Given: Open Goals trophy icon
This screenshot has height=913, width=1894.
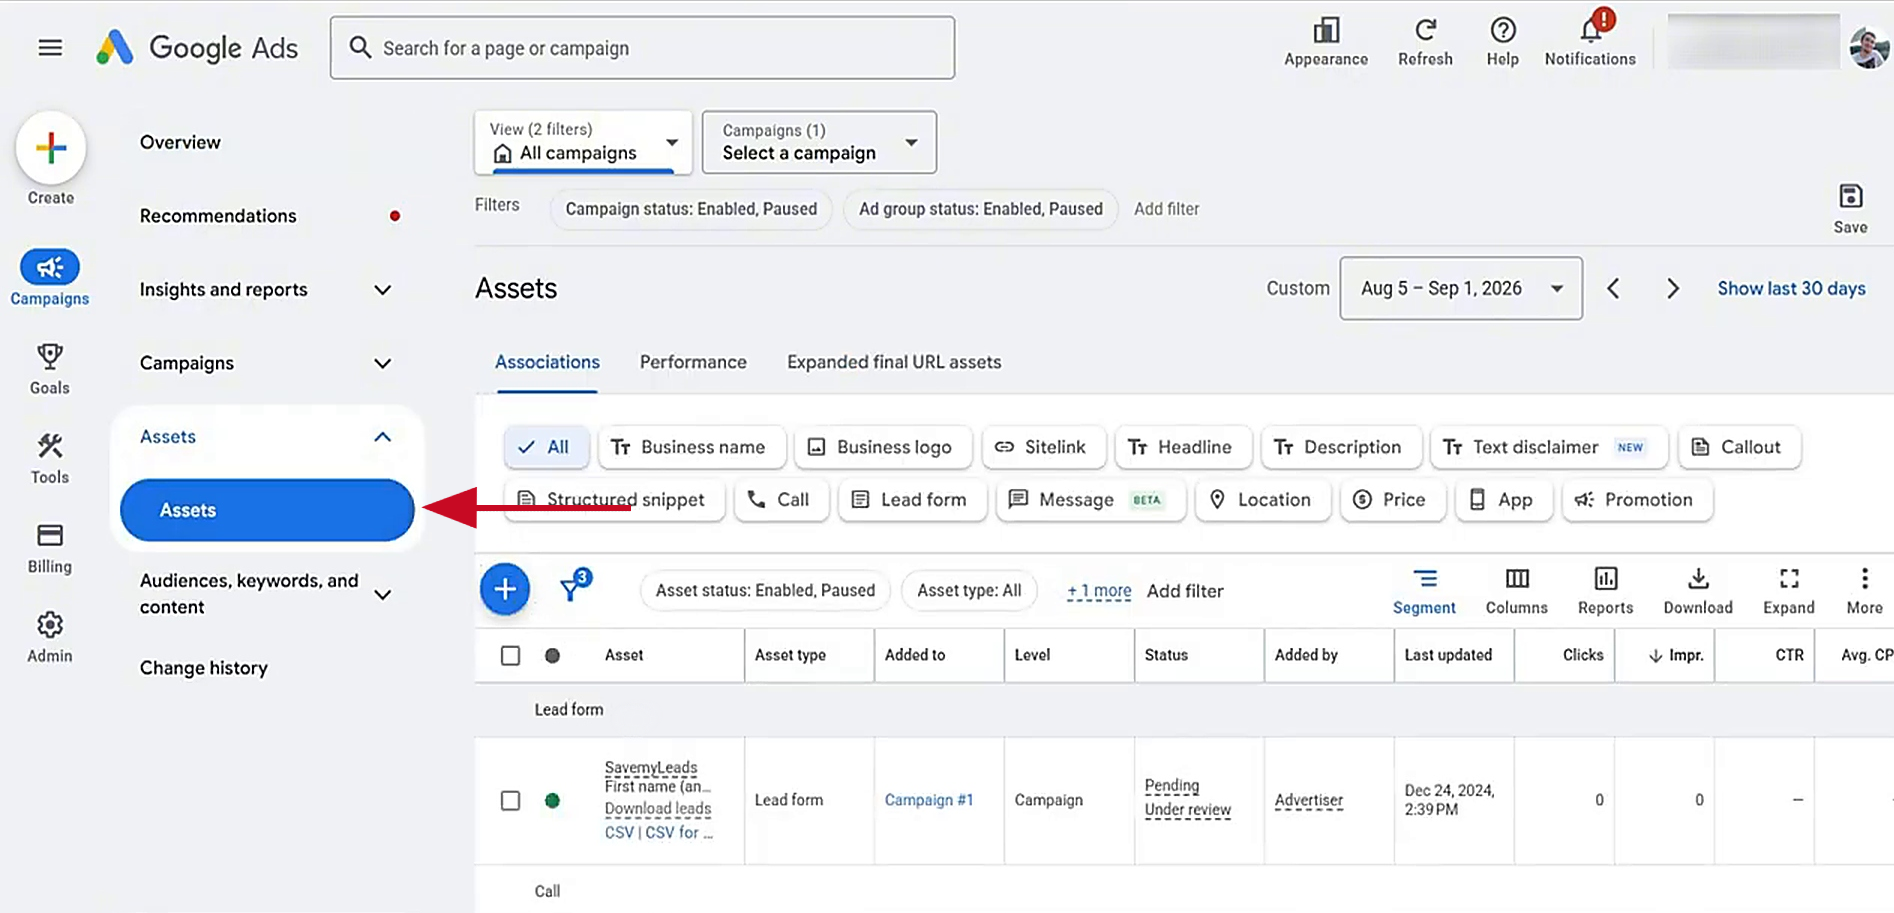Looking at the screenshot, I should [50, 356].
